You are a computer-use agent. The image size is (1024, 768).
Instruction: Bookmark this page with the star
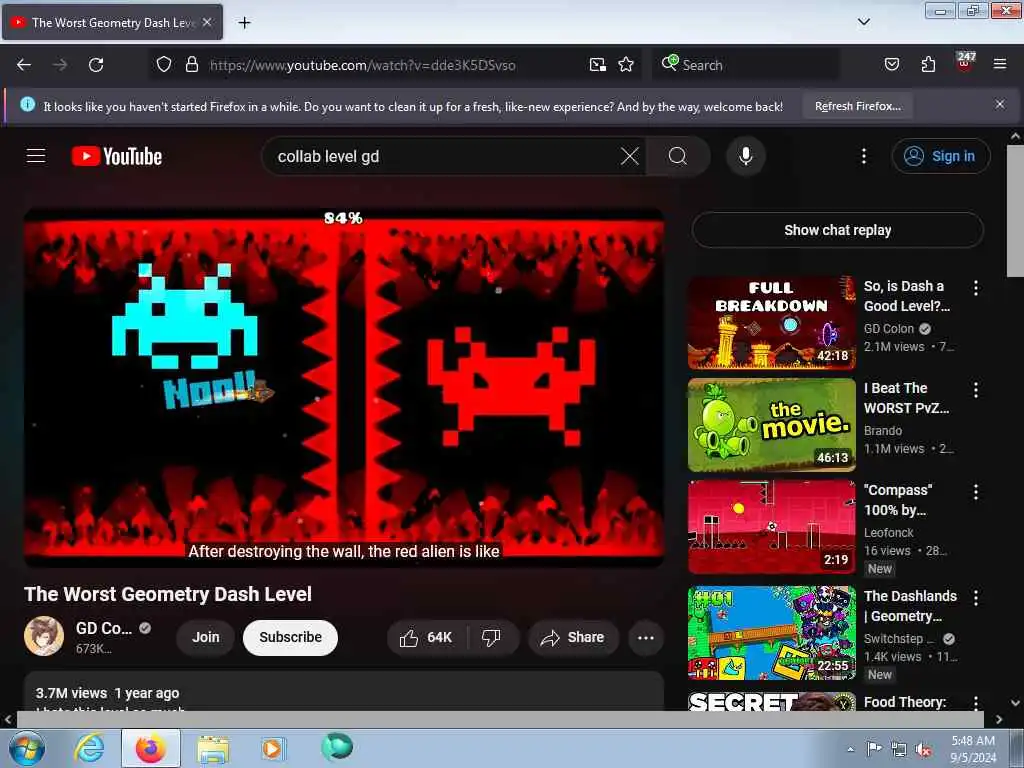tap(626, 65)
